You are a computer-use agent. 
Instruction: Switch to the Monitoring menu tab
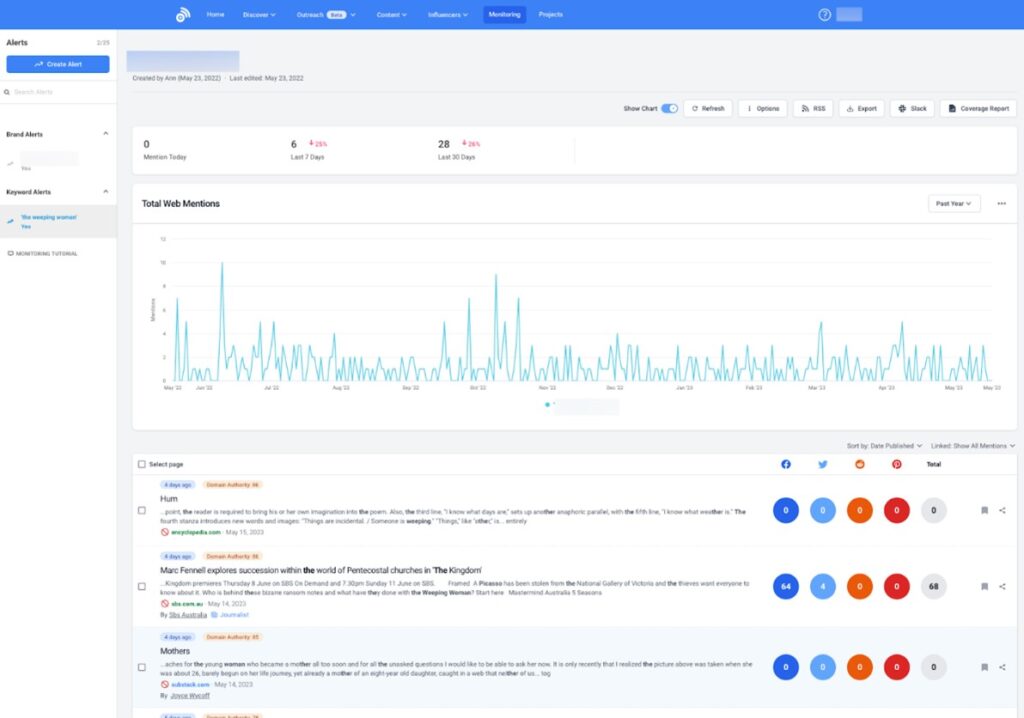(x=504, y=14)
